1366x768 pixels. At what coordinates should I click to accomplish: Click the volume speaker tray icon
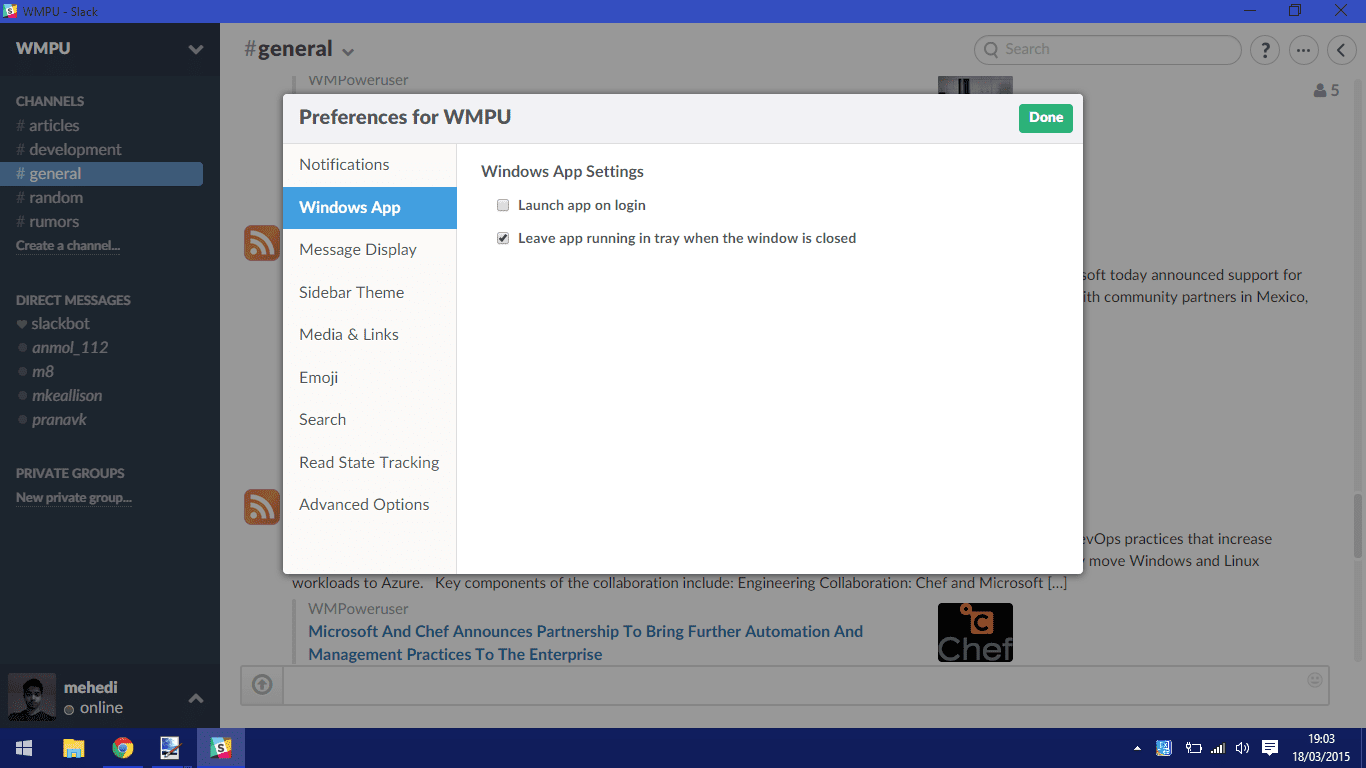(1242, 748)
